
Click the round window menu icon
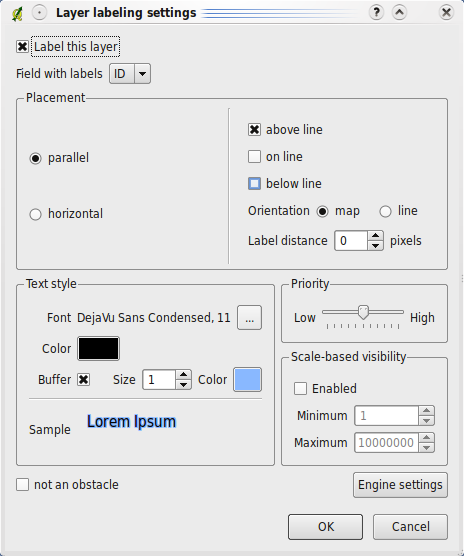point(39,13)
